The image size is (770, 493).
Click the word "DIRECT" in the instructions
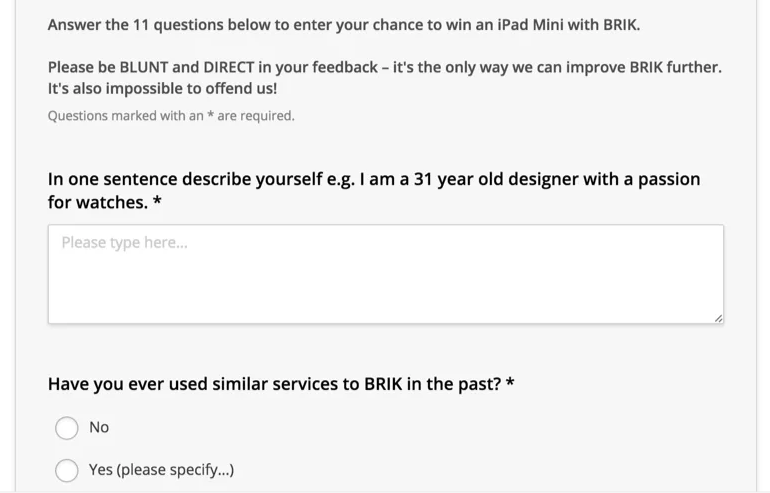229,67
